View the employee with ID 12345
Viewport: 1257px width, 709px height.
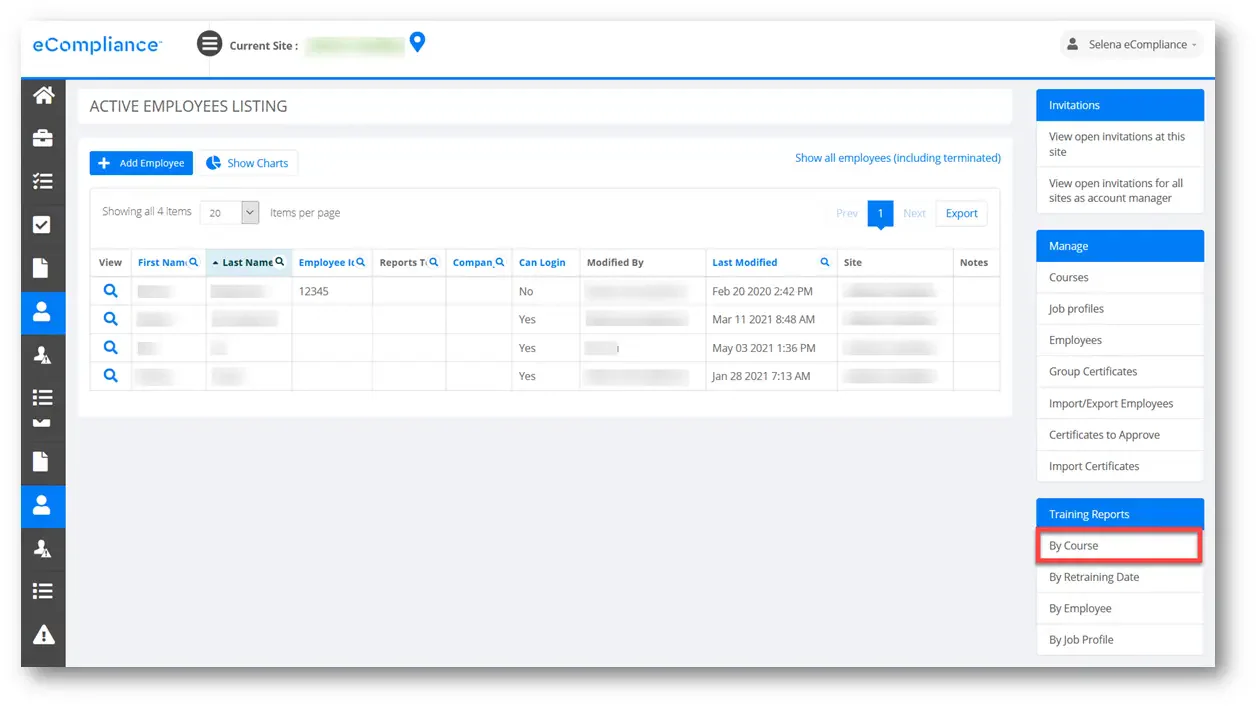111,291
